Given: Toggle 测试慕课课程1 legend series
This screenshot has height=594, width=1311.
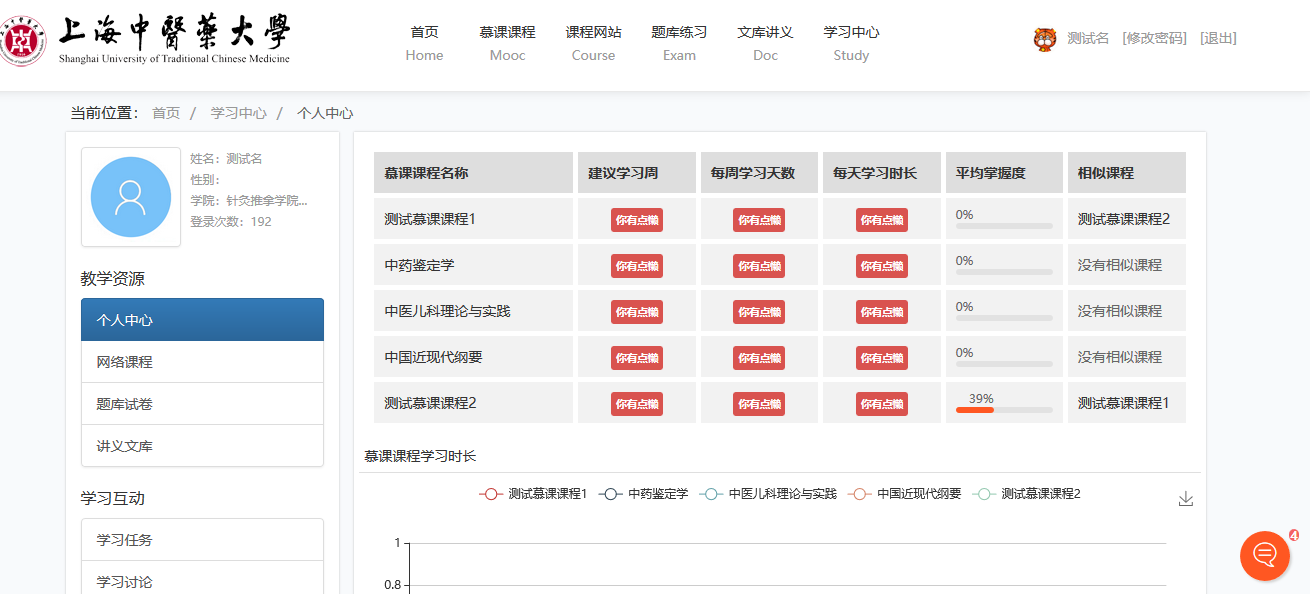Looking at the screenshot, I should pyautogui.click(x=534, y=494).
